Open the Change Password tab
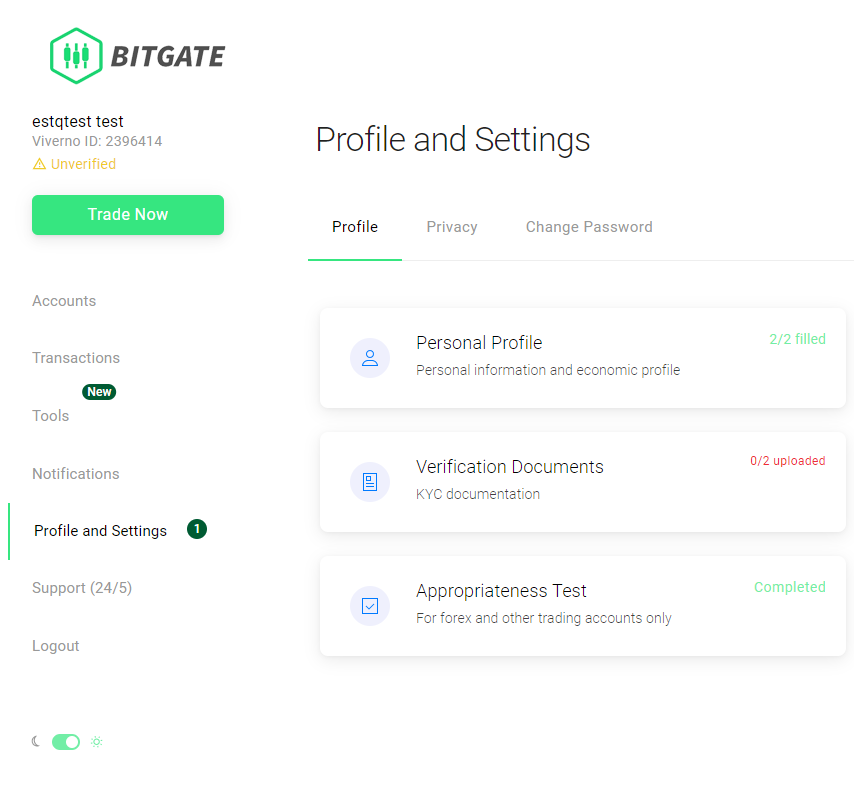The height and width of the screenshot is (789, 854). coord(589,227)
